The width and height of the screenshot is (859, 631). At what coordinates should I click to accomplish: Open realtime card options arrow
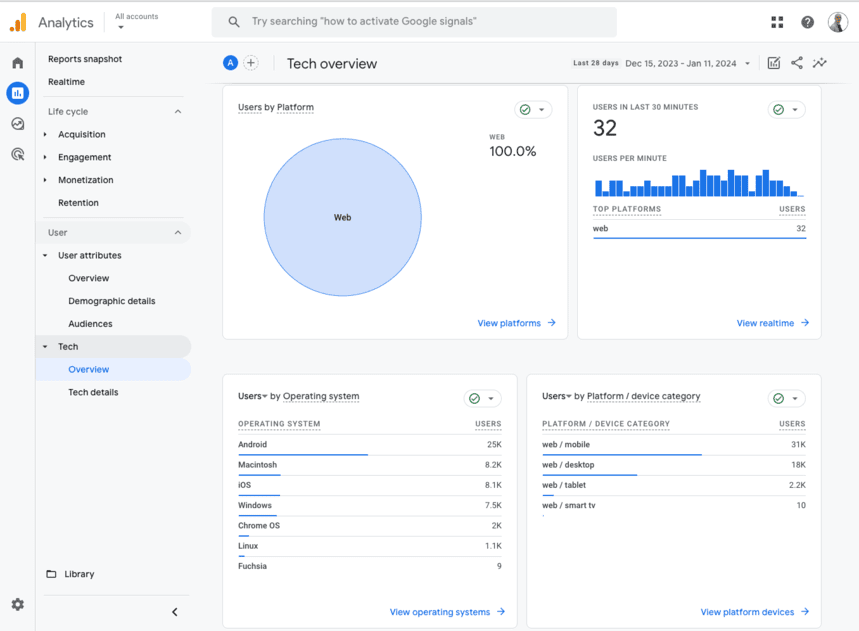795,110
